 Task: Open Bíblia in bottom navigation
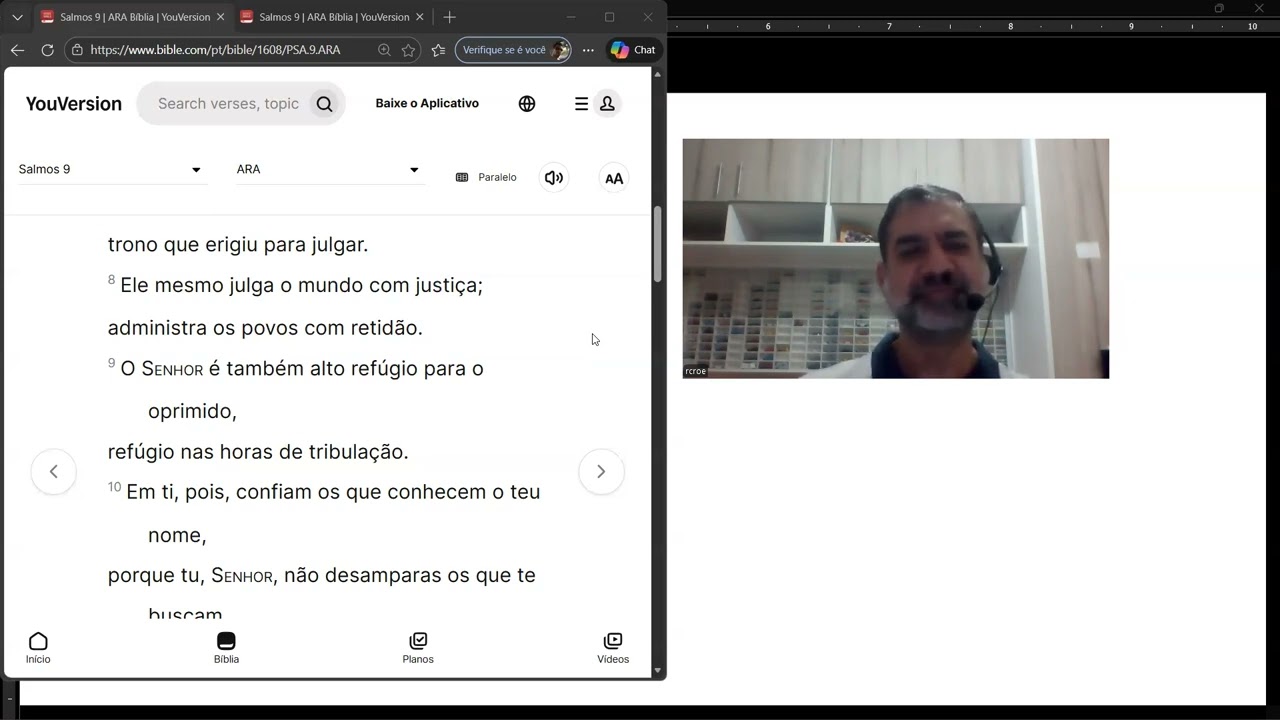(226, 648)
